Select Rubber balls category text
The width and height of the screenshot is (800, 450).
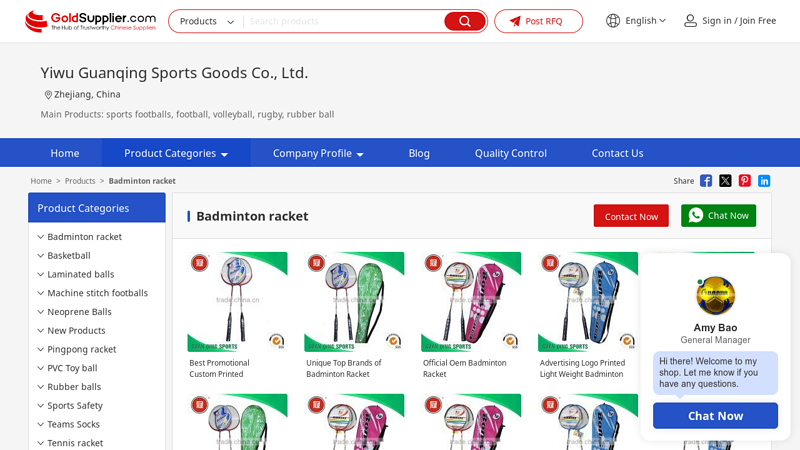[74, 387]
